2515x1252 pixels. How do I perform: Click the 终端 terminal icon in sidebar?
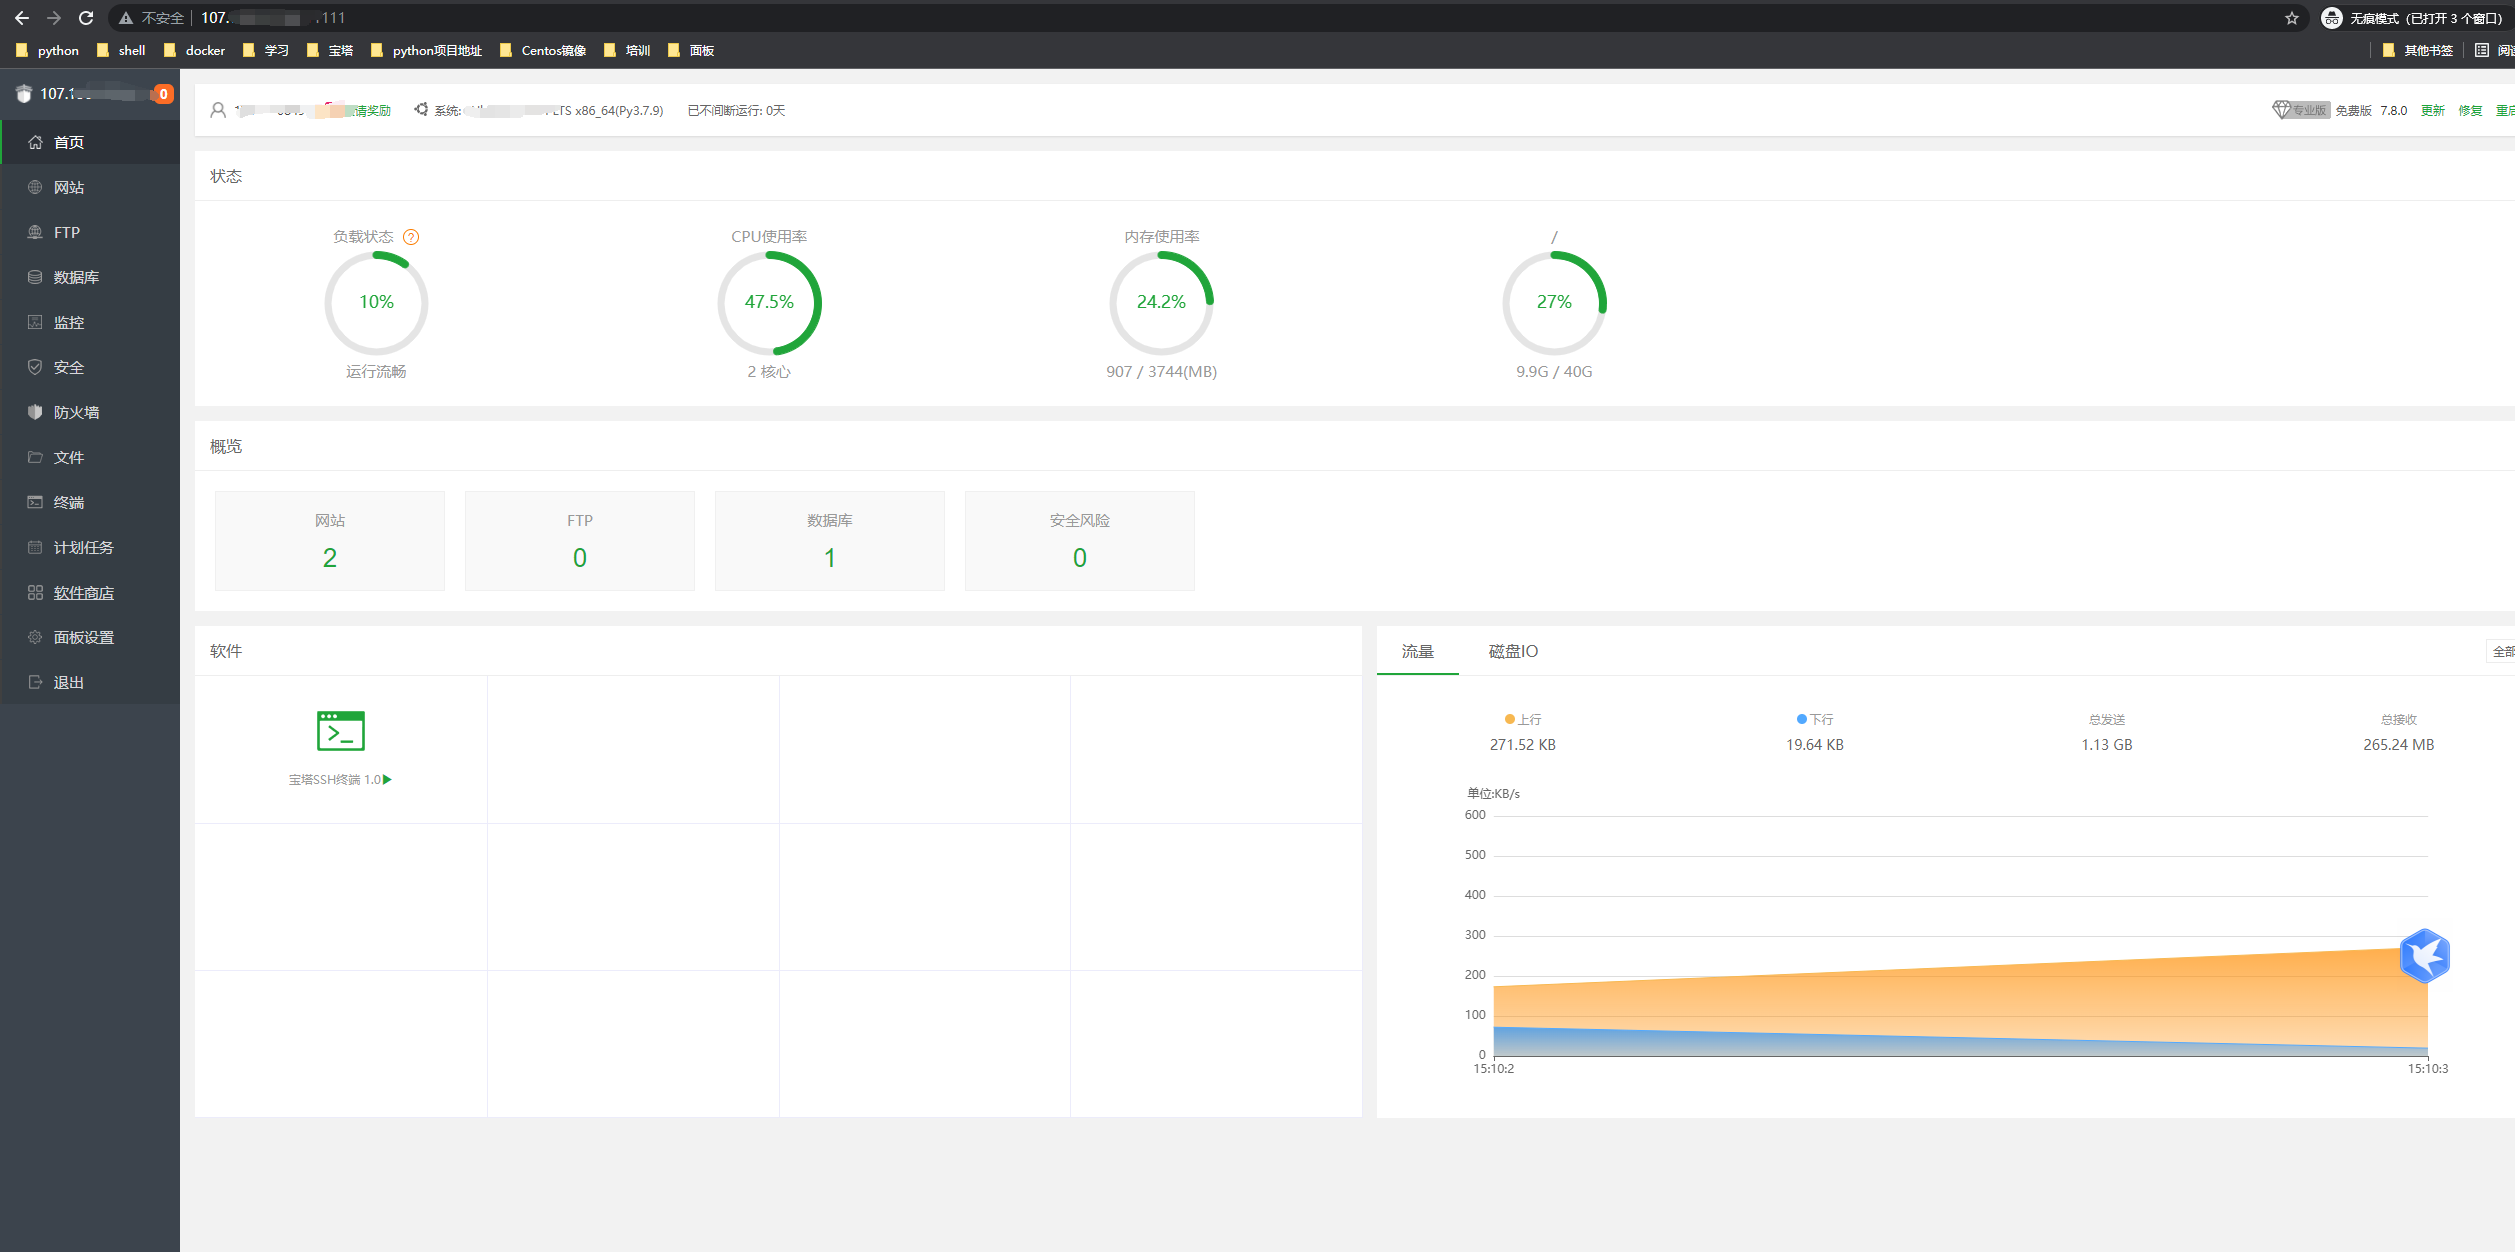[35, 502]
